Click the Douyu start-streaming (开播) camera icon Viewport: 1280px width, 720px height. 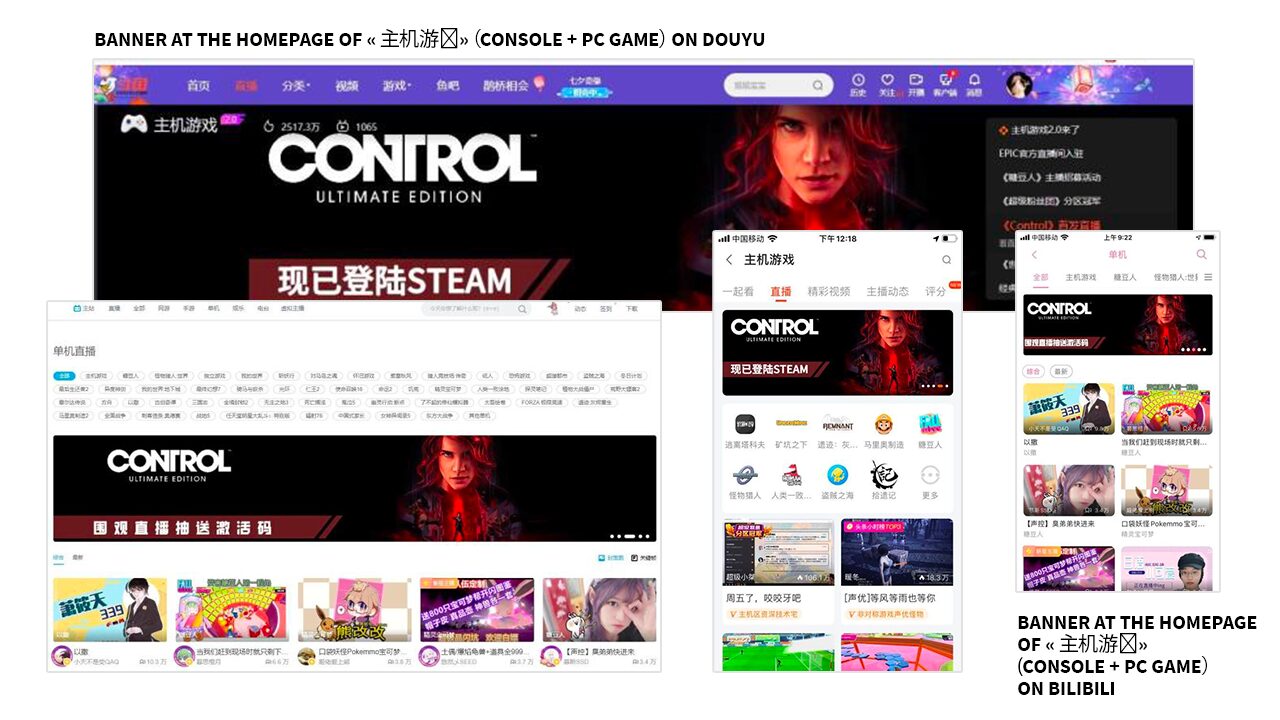click(x=916, y=80)
